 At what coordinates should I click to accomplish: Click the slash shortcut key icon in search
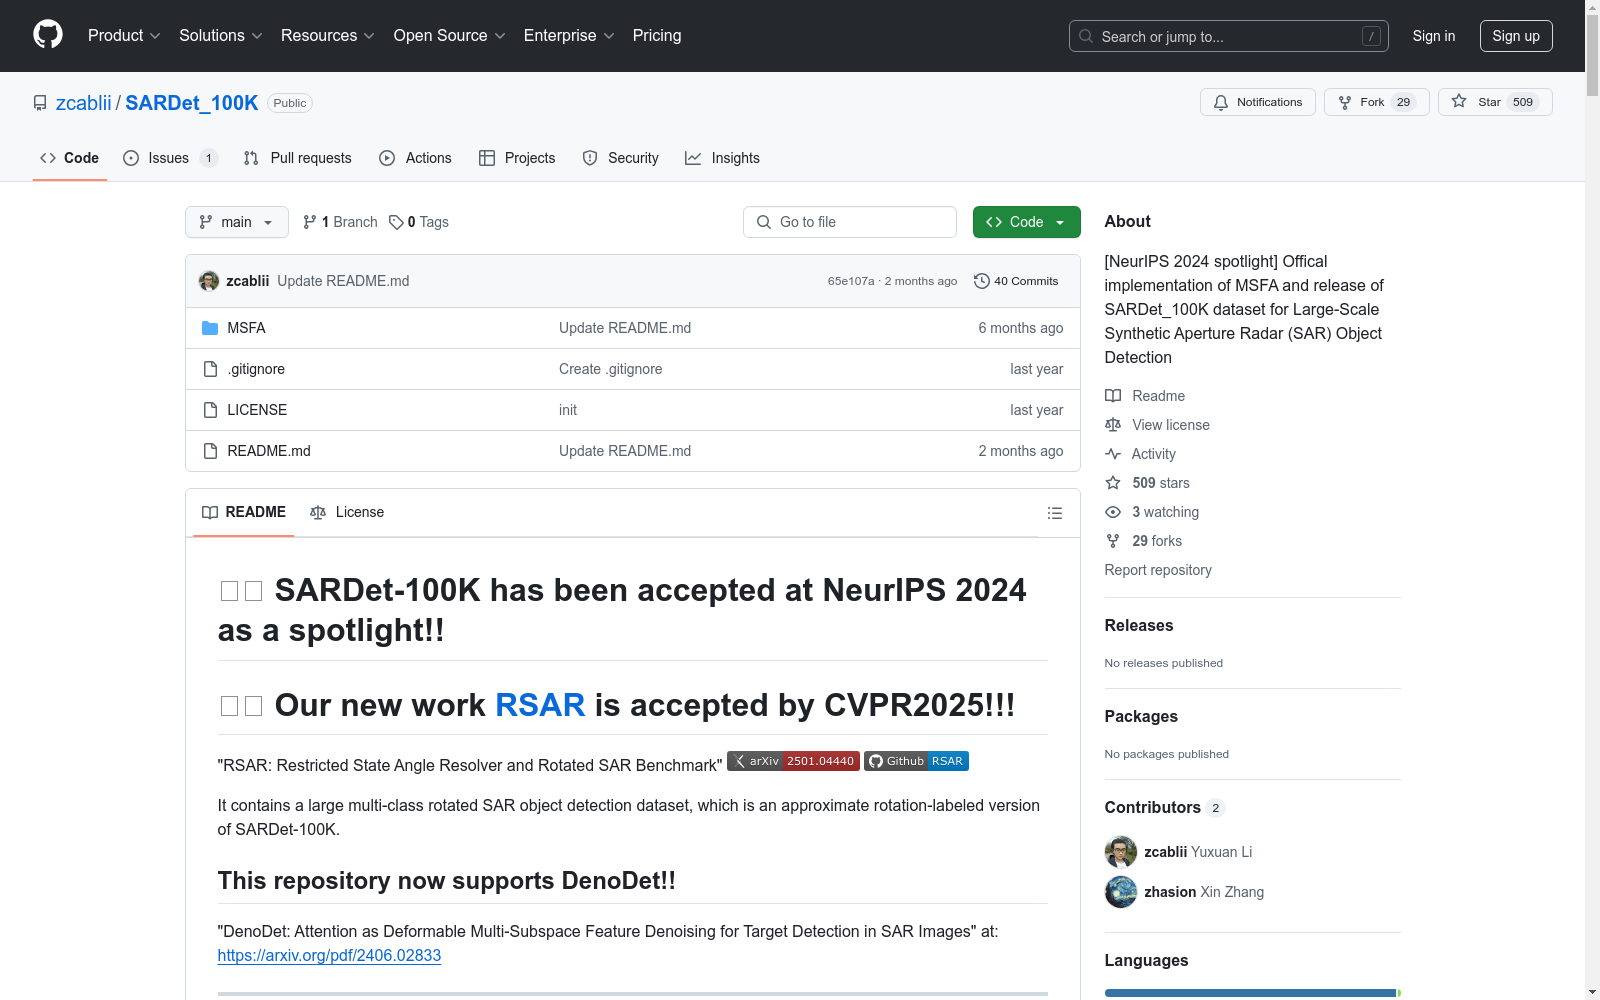click(1371, 36)
